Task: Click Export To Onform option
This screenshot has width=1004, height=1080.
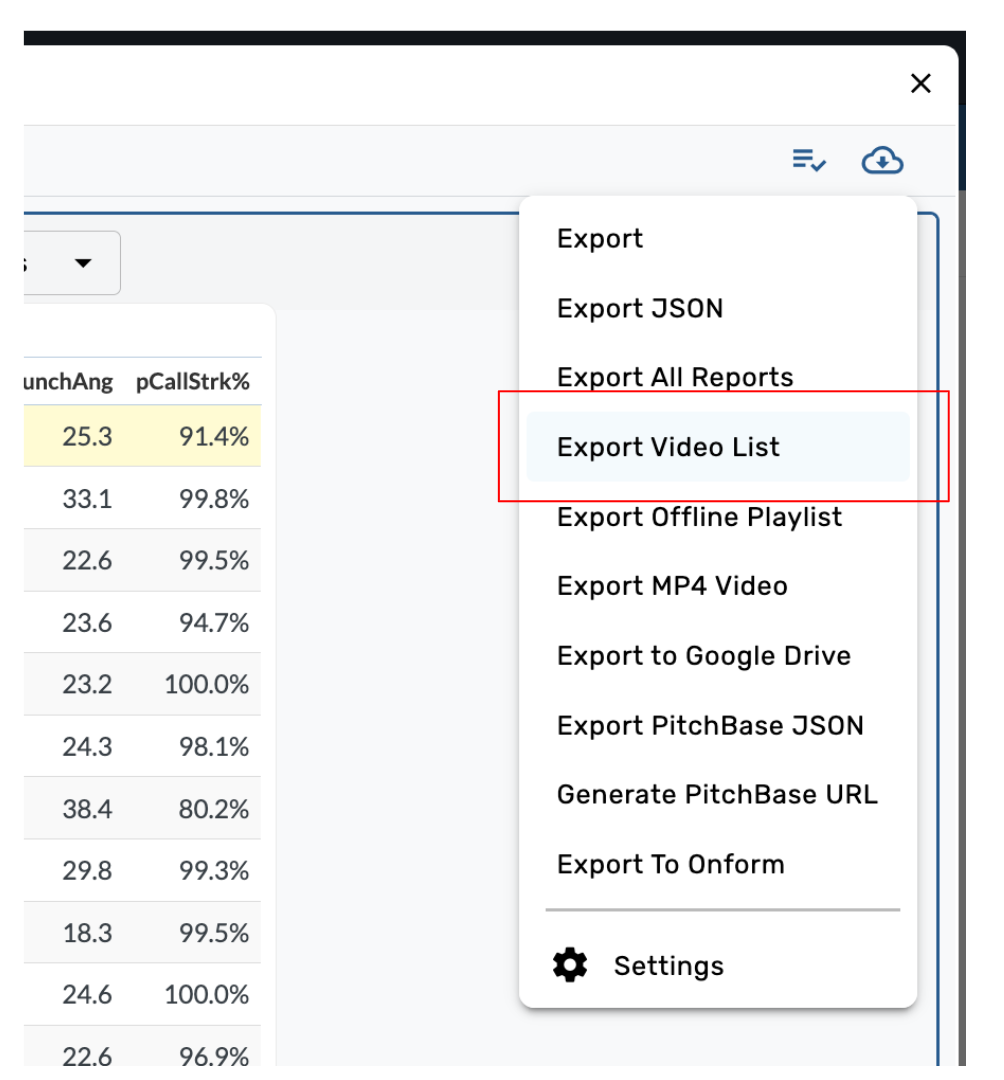Action: [670, 865]
